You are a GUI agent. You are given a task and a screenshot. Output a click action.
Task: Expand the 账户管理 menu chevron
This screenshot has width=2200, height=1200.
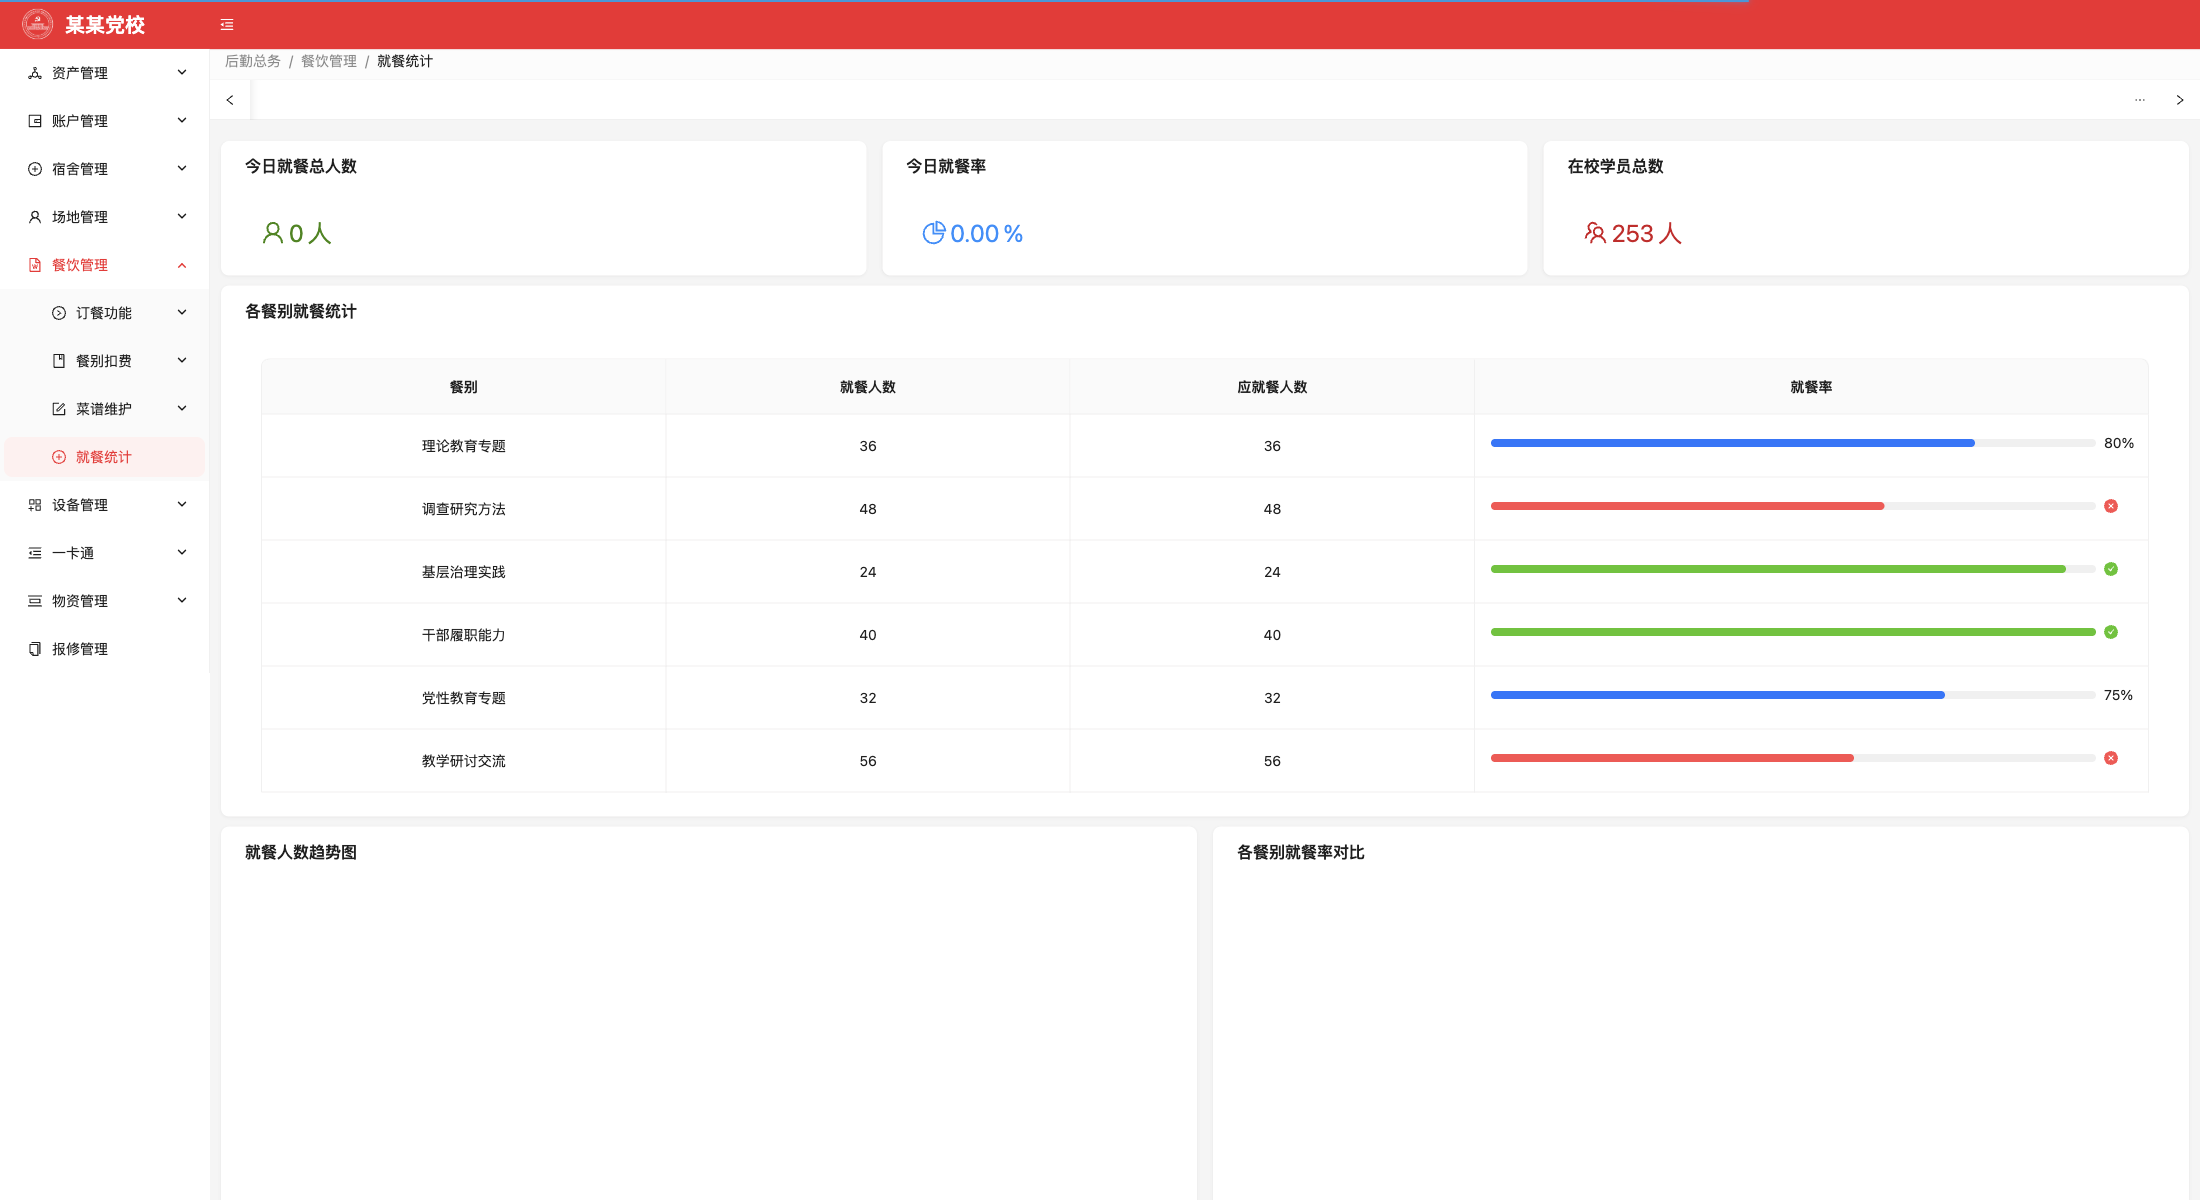(x=182, y=120)
